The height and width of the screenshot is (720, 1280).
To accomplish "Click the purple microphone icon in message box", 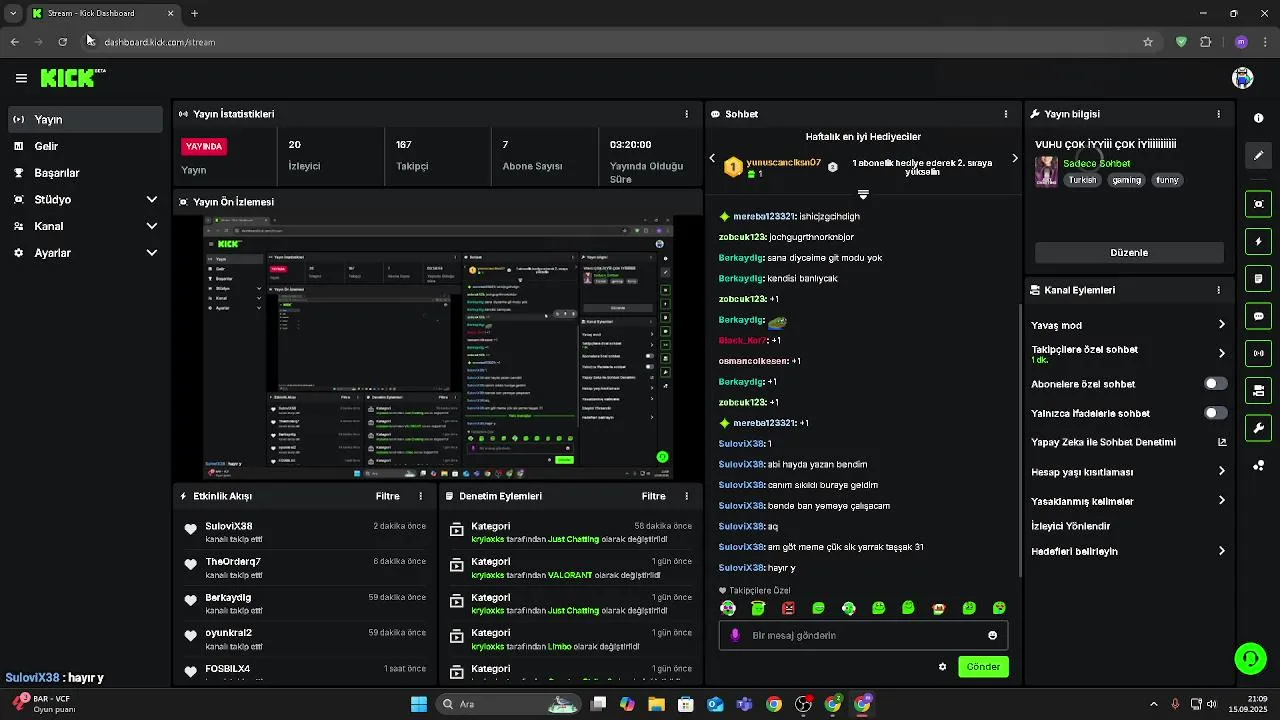I will click(735, 635).
